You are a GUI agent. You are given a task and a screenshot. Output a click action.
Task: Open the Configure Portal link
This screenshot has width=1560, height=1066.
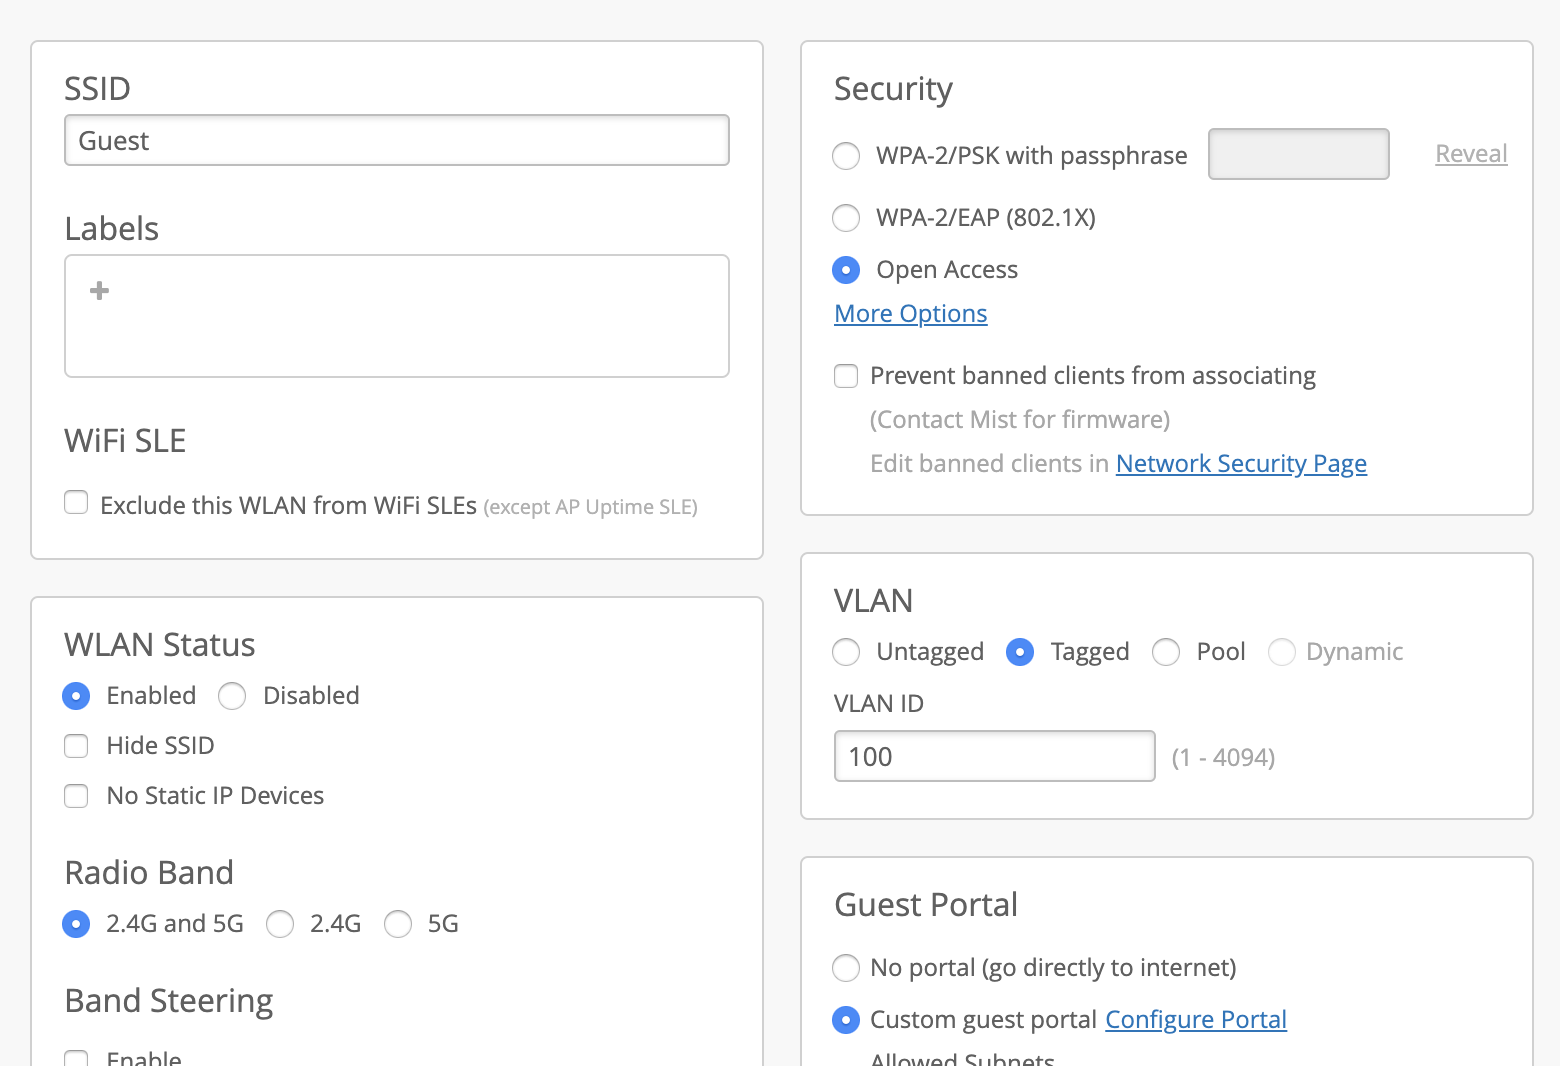click(x=1195, y=1020)
